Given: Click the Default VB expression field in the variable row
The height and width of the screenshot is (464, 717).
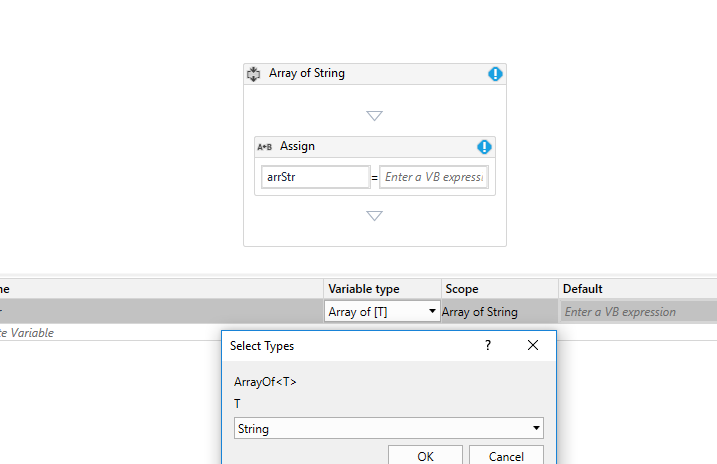Looking at the screenshot, I should [636, 312].
